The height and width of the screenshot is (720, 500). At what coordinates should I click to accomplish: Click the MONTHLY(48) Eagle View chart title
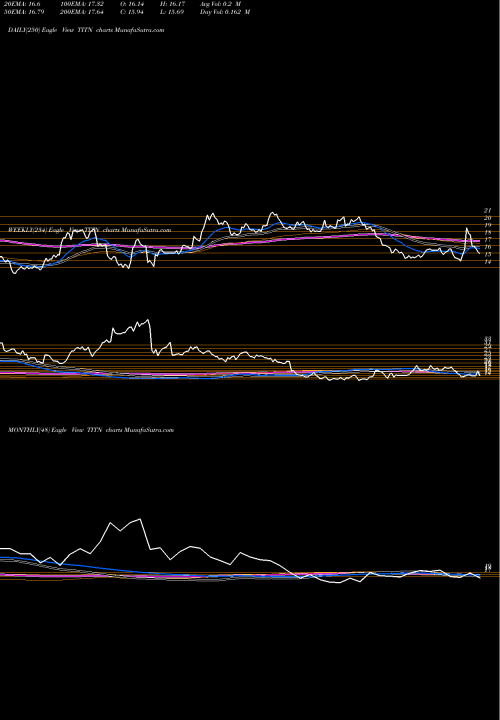click(91, 430)
